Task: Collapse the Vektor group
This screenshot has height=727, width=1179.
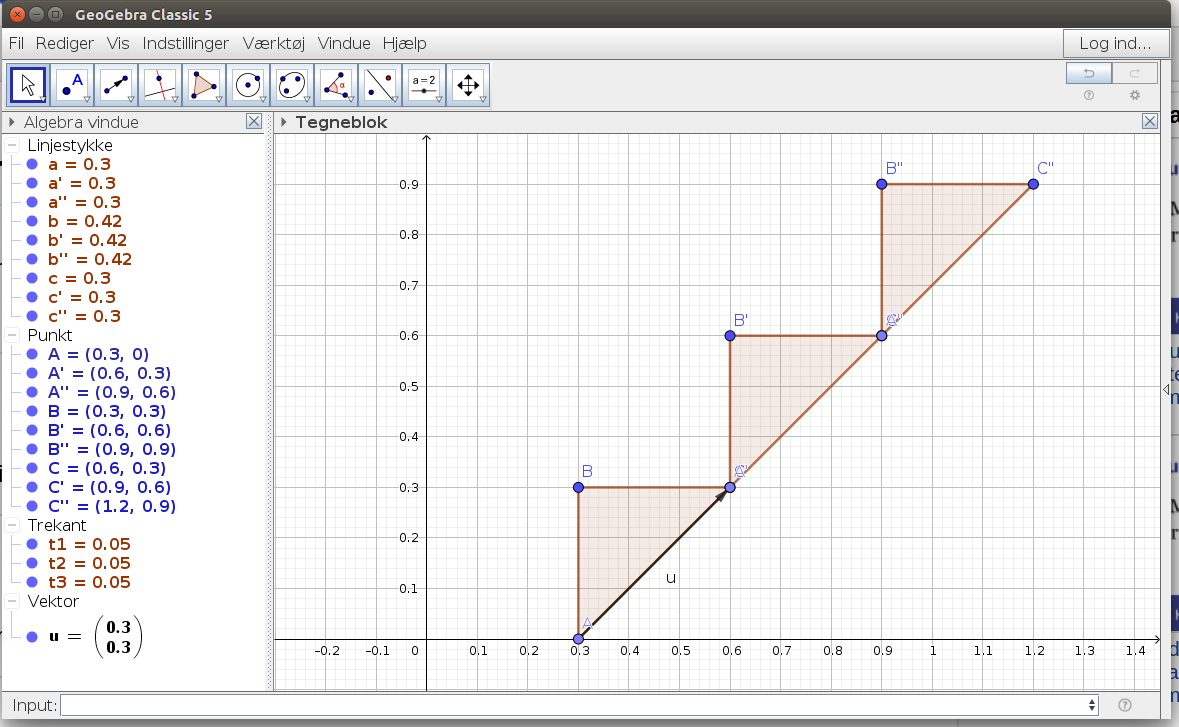Action: [x=12, y=601]
